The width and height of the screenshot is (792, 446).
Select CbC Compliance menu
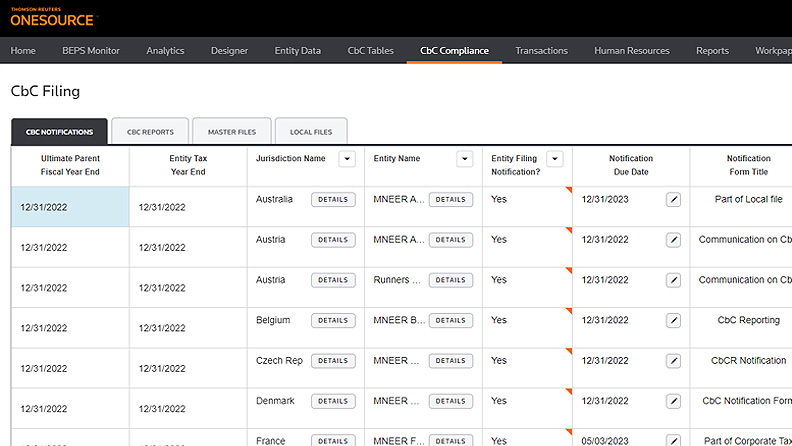(454, 51)
